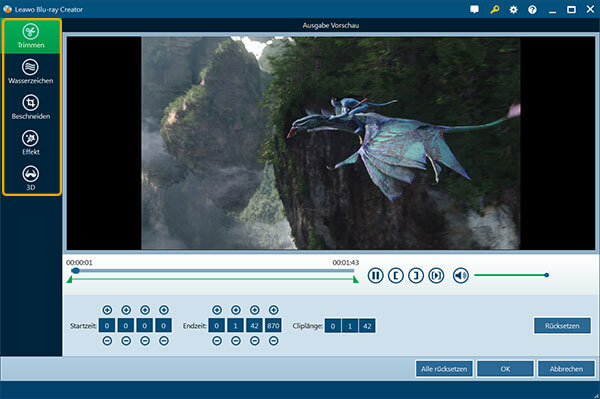Click the Cliplänge hours field
Image resolution: width=600 pixels, height=399 pixels.
coord(333,326)
